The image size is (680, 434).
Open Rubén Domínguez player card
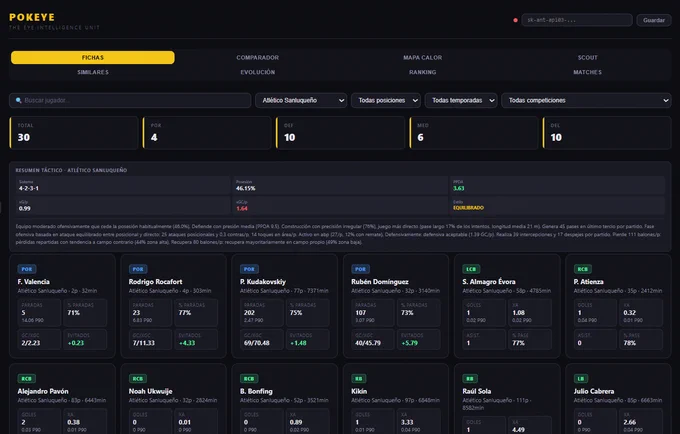[x=396, y=306]
